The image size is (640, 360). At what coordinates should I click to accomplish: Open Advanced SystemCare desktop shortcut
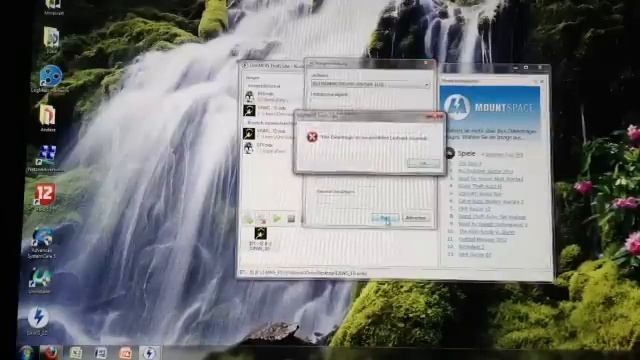coord(42,242)
